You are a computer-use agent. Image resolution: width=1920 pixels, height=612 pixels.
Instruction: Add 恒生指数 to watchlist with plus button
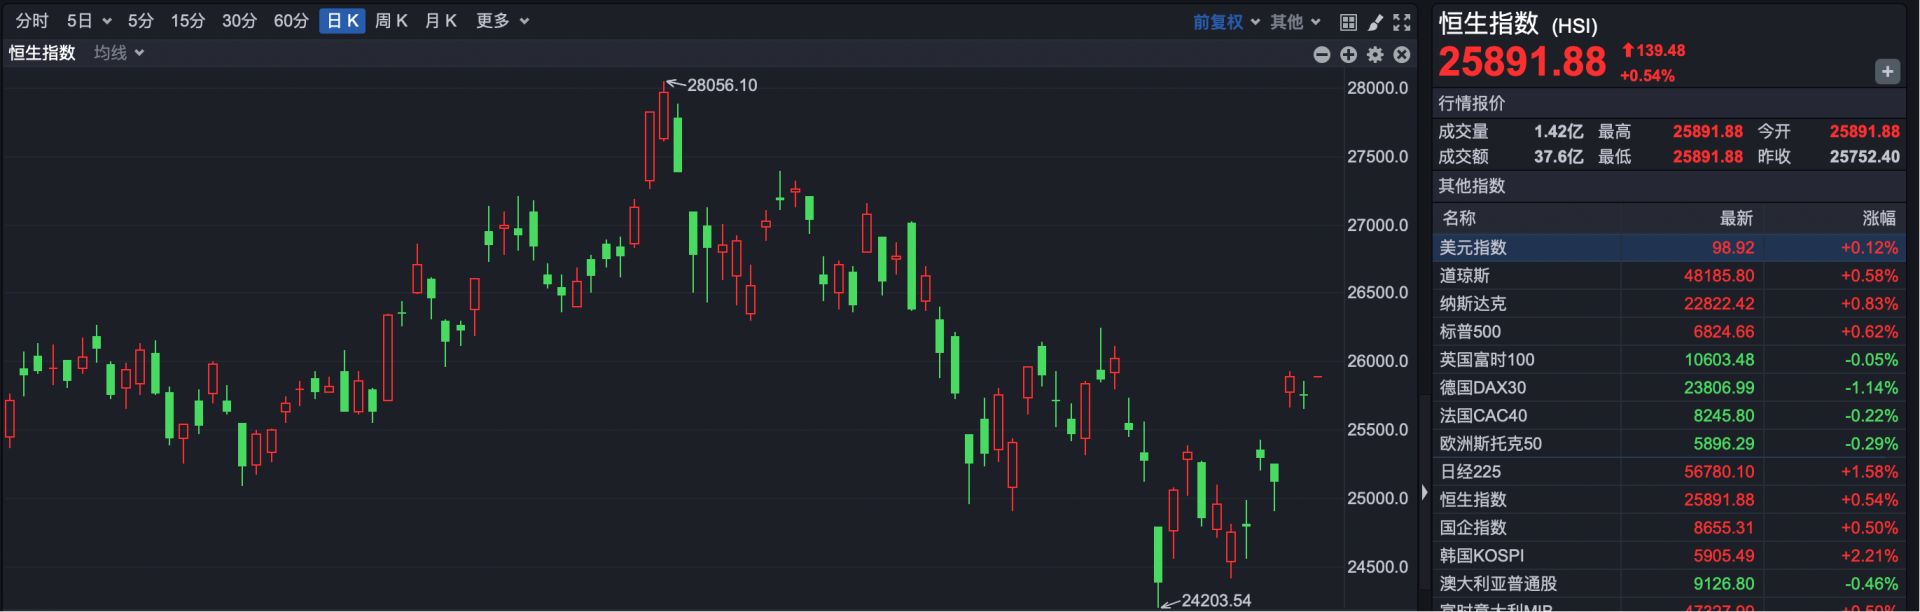coord(1886,71)
